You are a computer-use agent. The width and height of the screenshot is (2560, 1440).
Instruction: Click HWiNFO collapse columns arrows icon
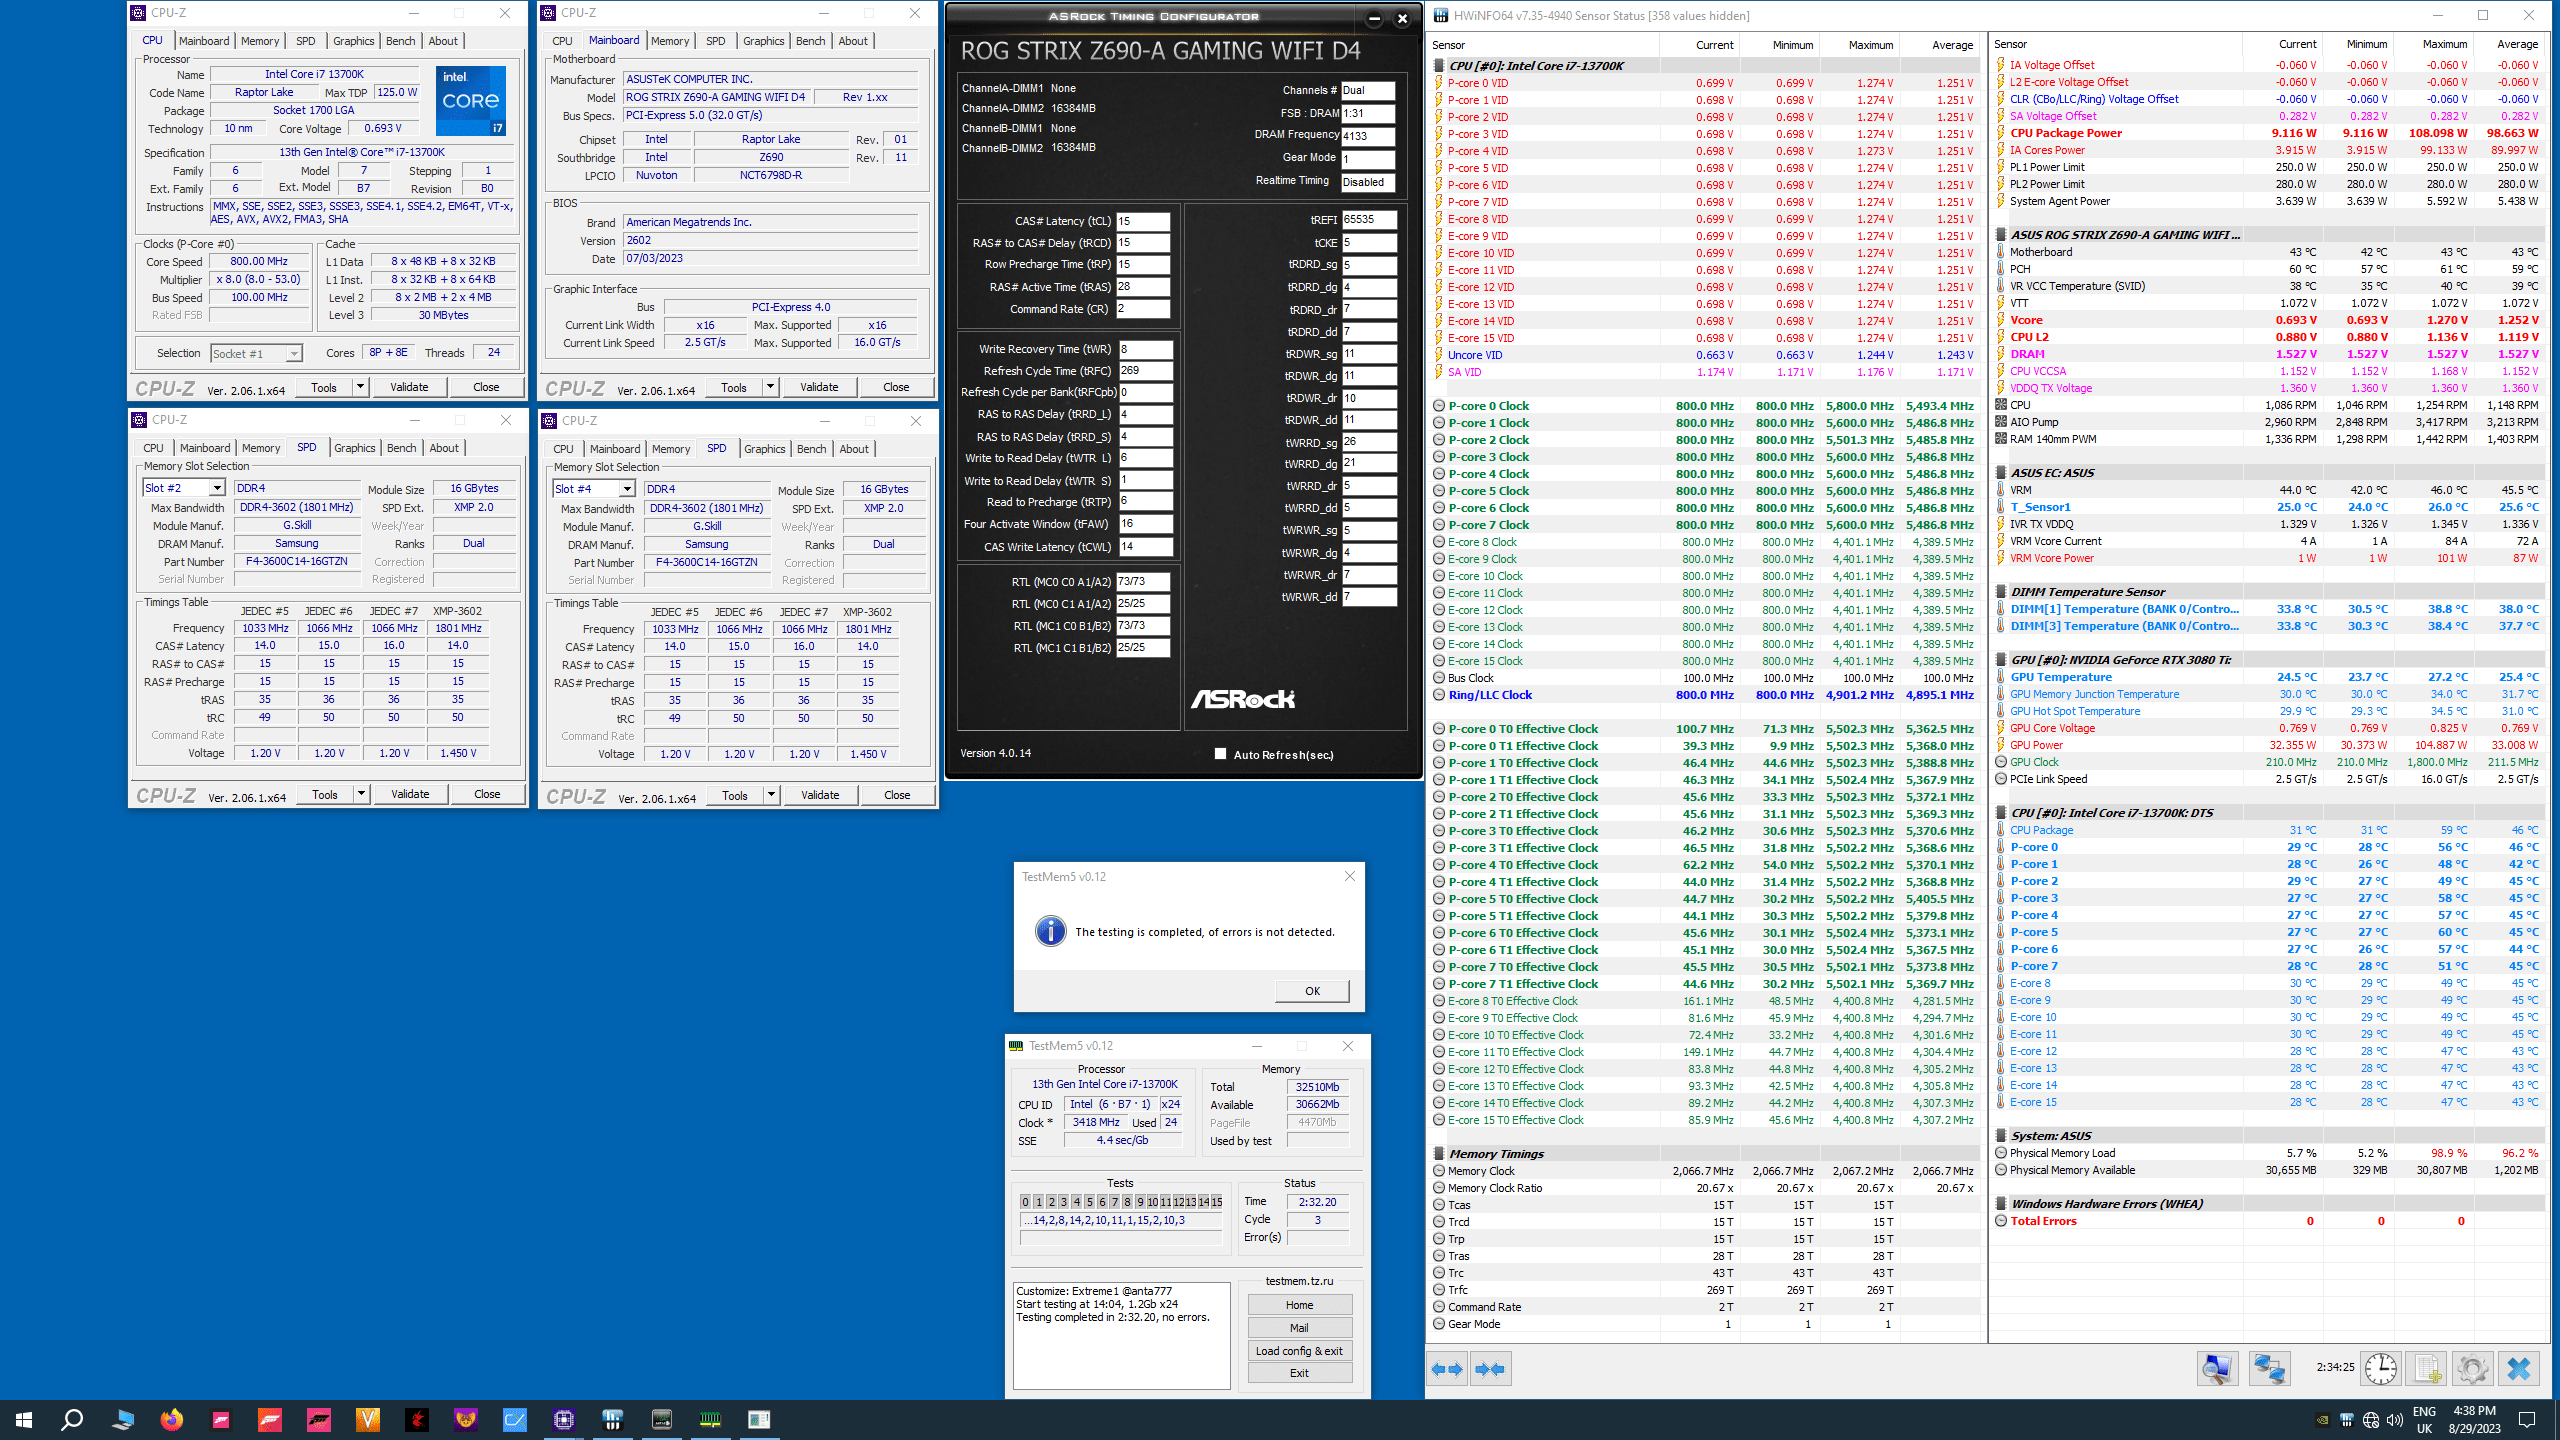(x=1491, y=1369)
